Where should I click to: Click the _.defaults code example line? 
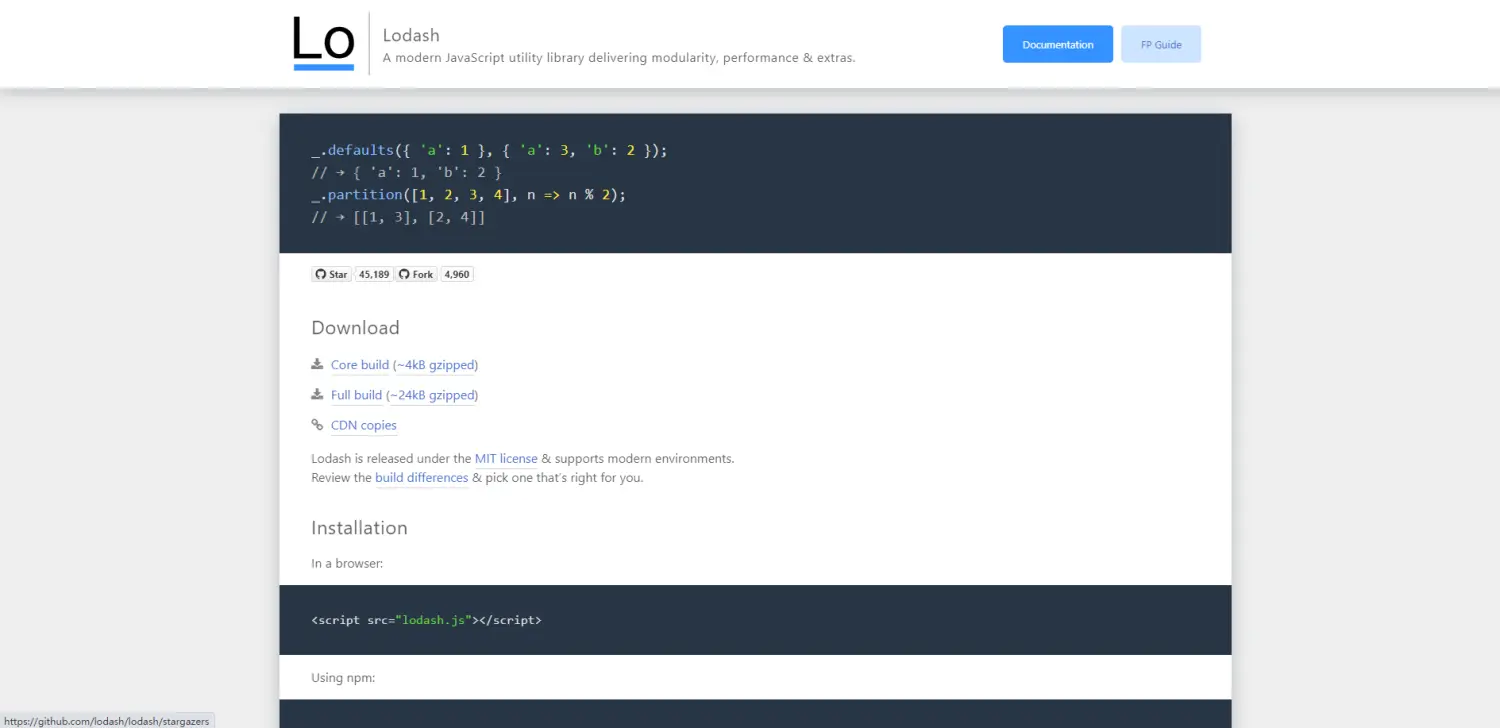[489, 150]
